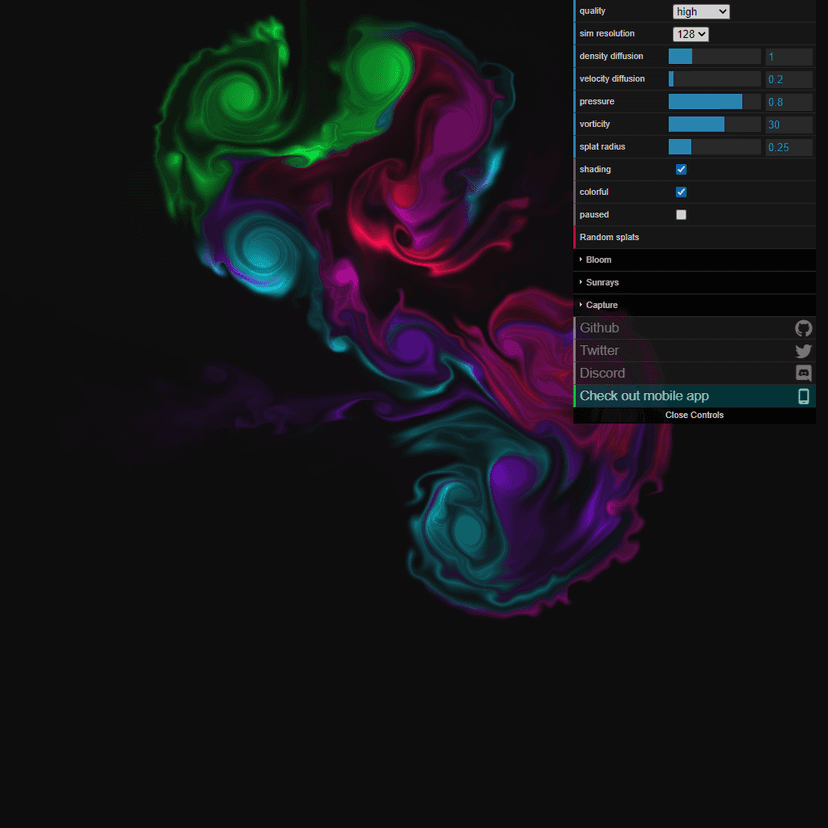Open the GitHub repository icon

803,328
